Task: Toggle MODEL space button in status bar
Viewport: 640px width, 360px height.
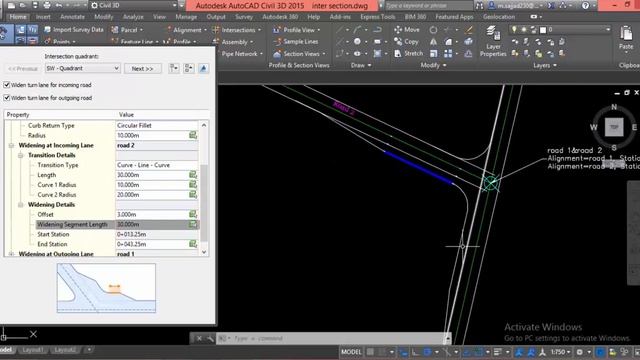Action: click(351, 352)
